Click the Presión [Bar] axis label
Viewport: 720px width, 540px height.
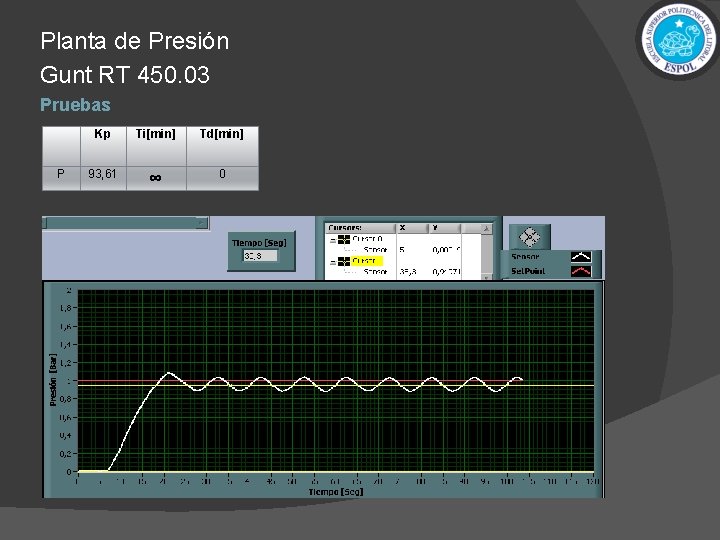pyautogui.click(x=54, y=379)
